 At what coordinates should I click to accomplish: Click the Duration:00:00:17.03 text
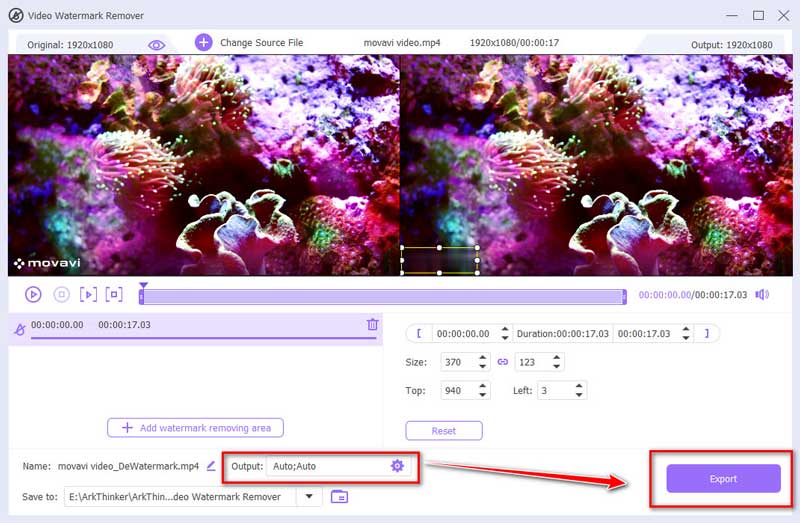point(563,334)
